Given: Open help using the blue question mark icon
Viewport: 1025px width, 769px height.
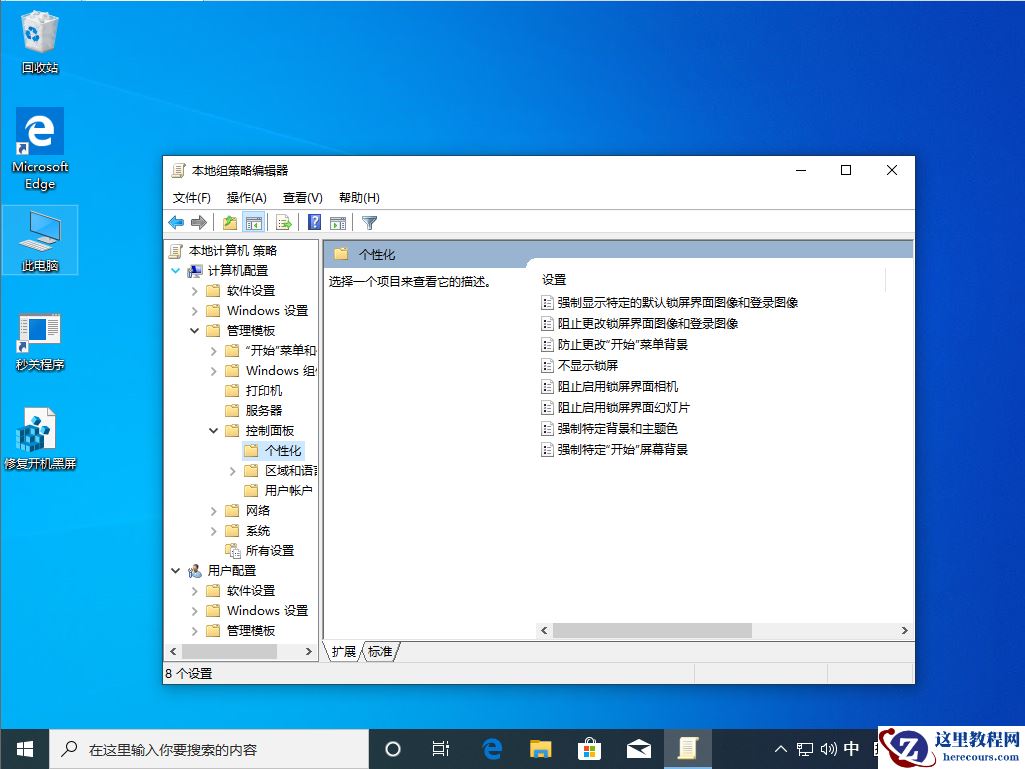Looking at the screenshot, I should [x=313, y=221].
